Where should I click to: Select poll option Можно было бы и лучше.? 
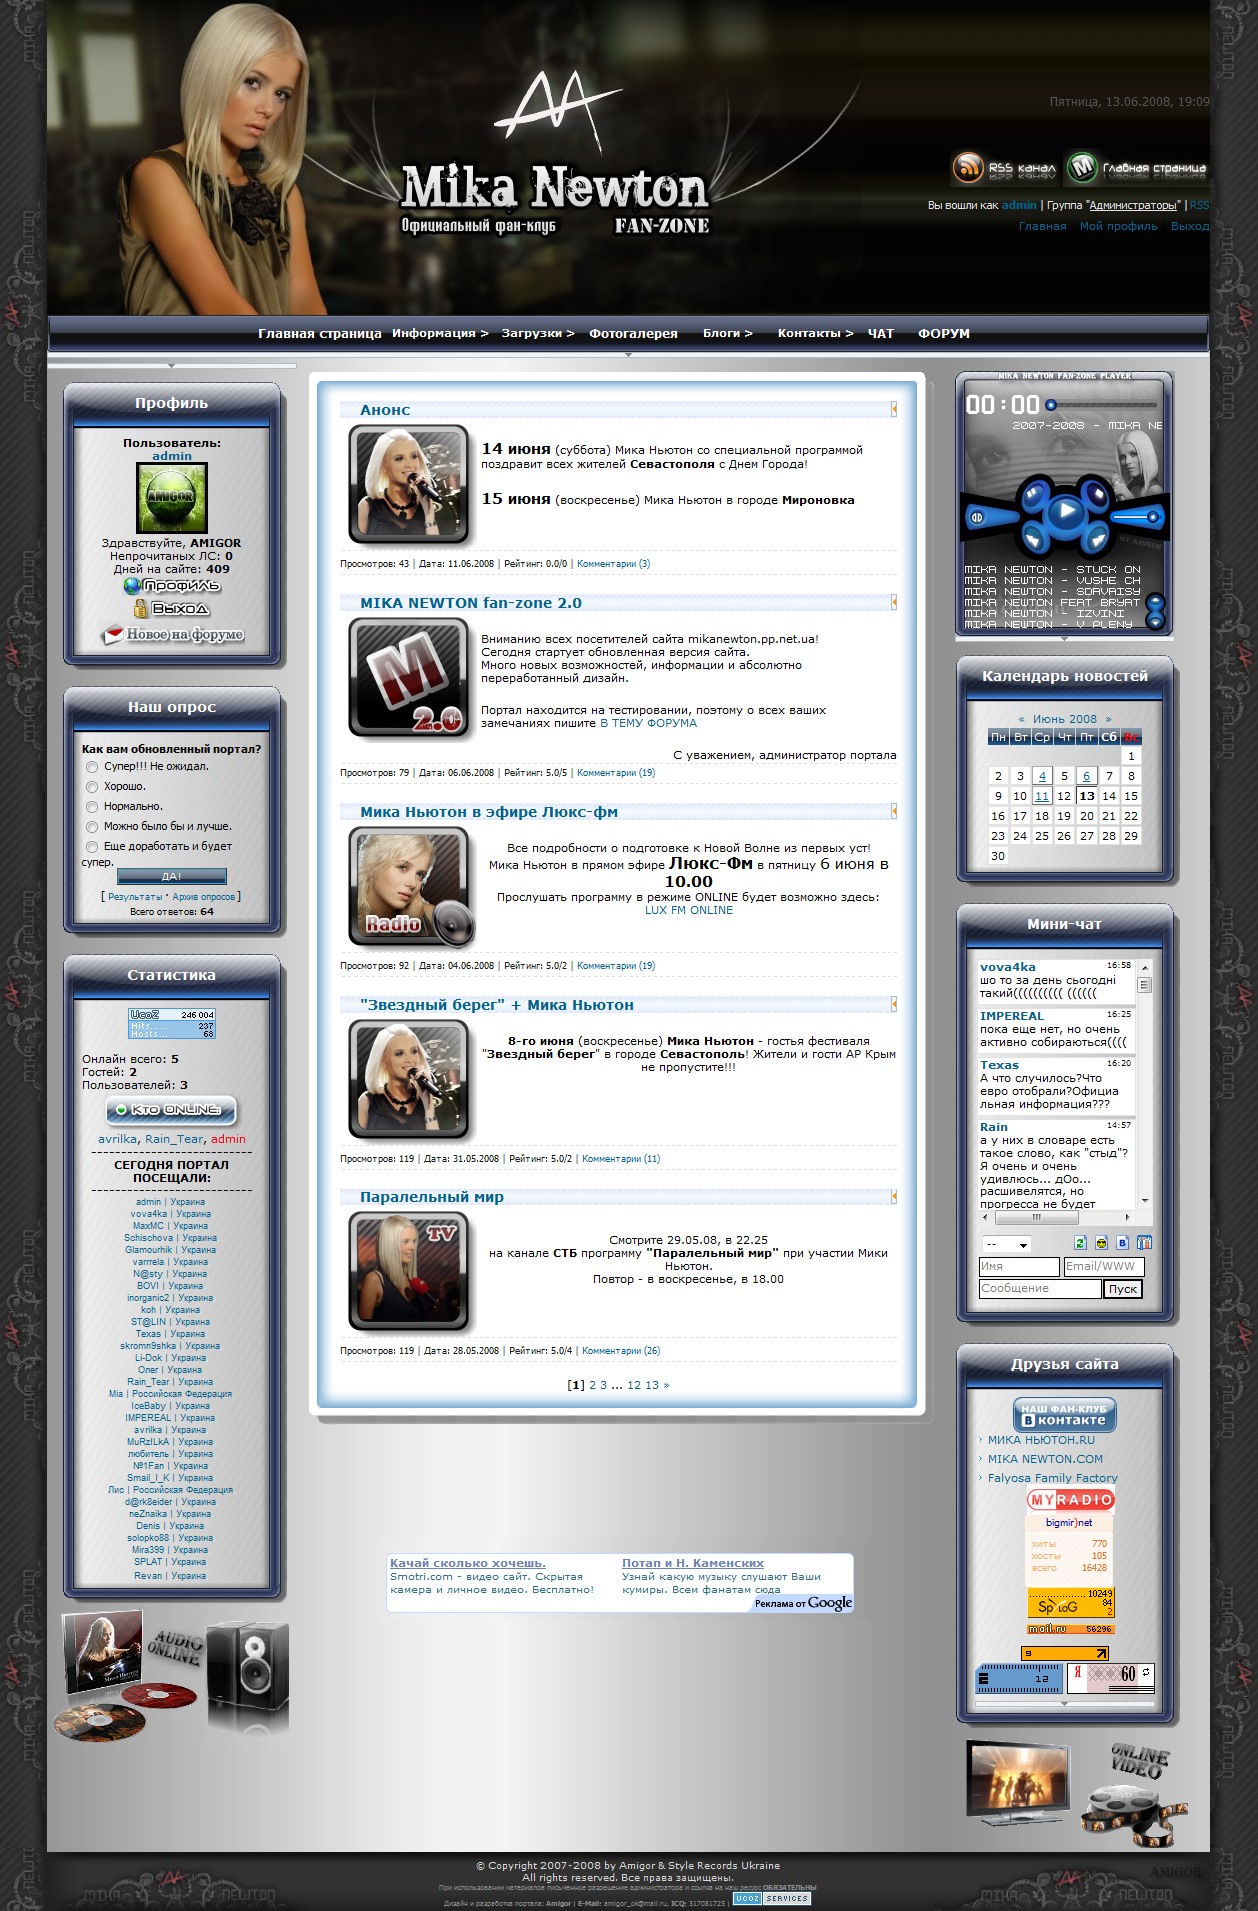point(92,827)
